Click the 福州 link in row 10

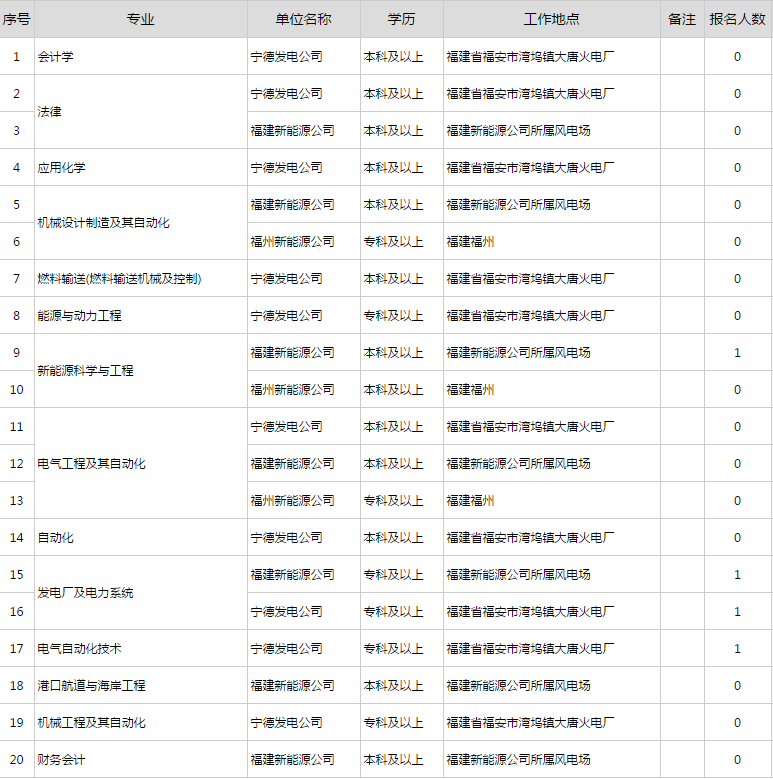[x=483, y=389]
